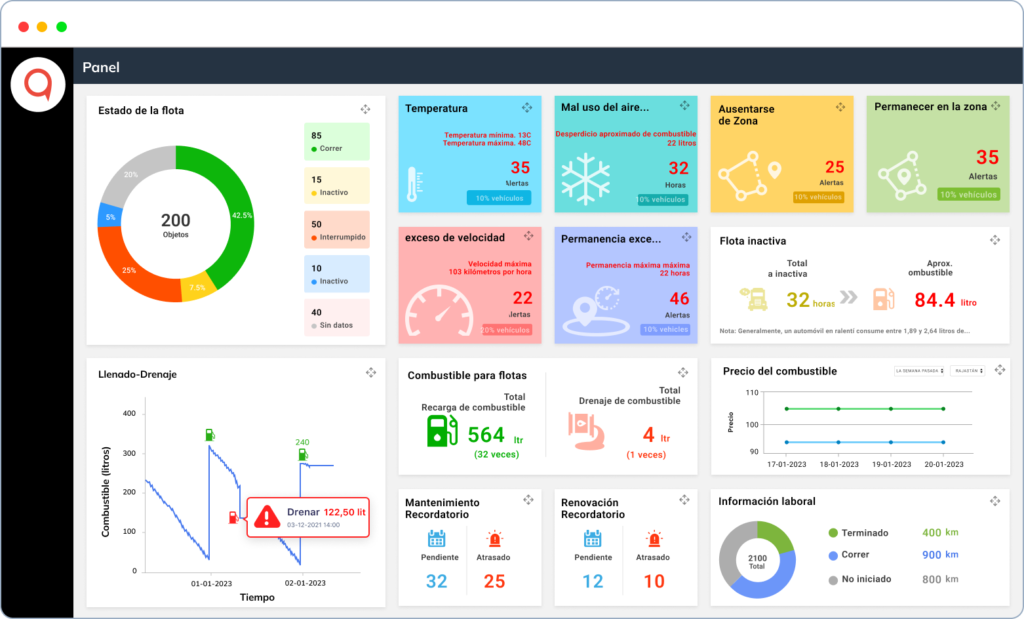Click the red alarm icon under Atrasado maintenance
Image resolution: width=1024 pixels, height=619 pixels.
click(x=494, y=536)
